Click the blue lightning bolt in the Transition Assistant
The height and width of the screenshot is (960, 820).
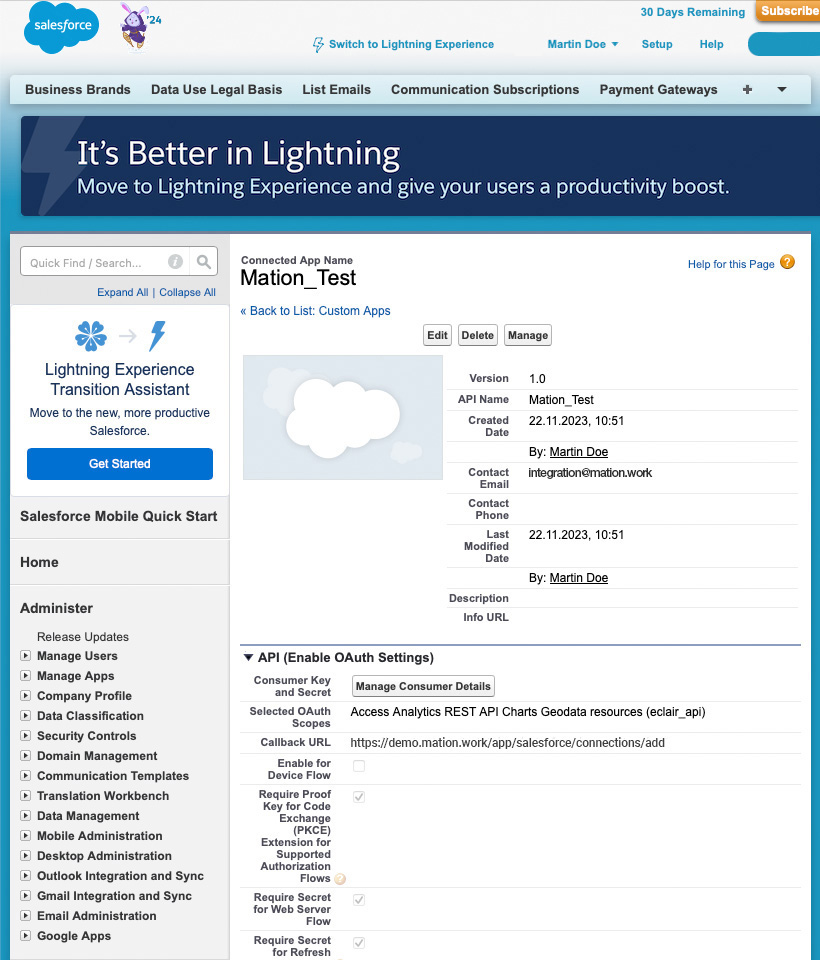[157, 336]
